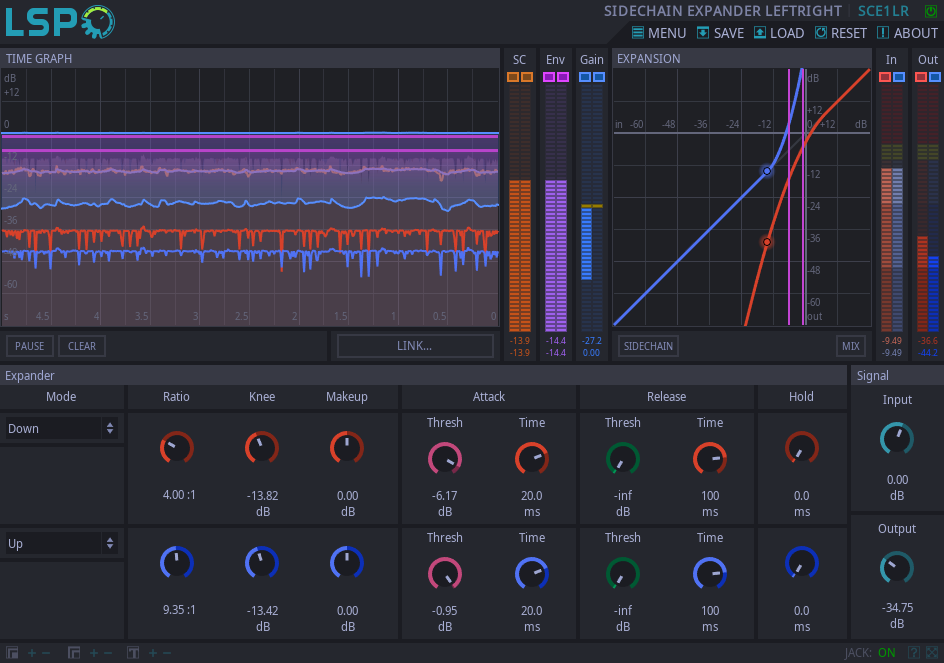944x663 pixels.
Task: Toggle Env right channel magenta square
Action: (563, 77)
